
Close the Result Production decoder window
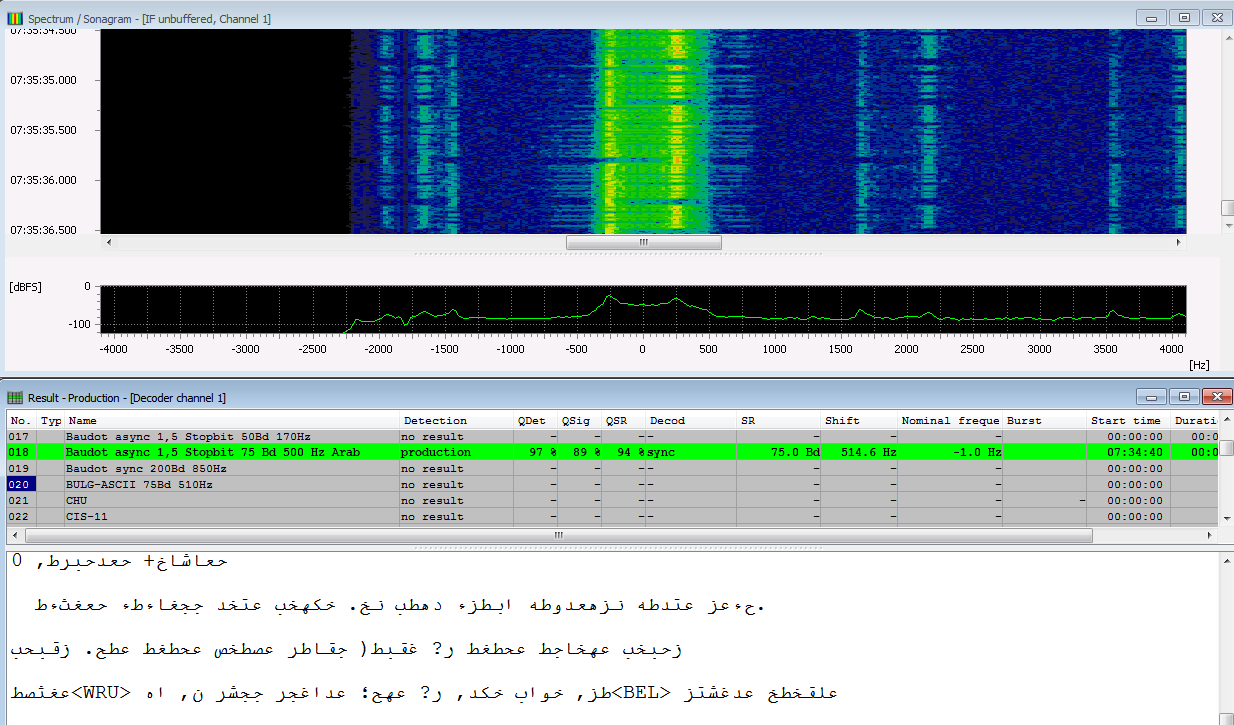(1216, 397)
